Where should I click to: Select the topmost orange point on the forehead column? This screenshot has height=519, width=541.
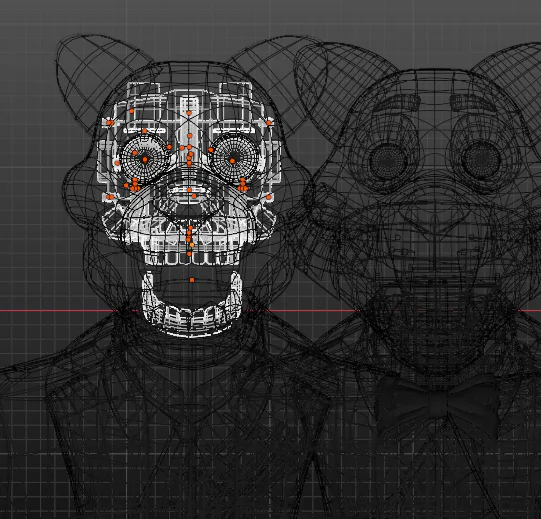coord(189,113)
